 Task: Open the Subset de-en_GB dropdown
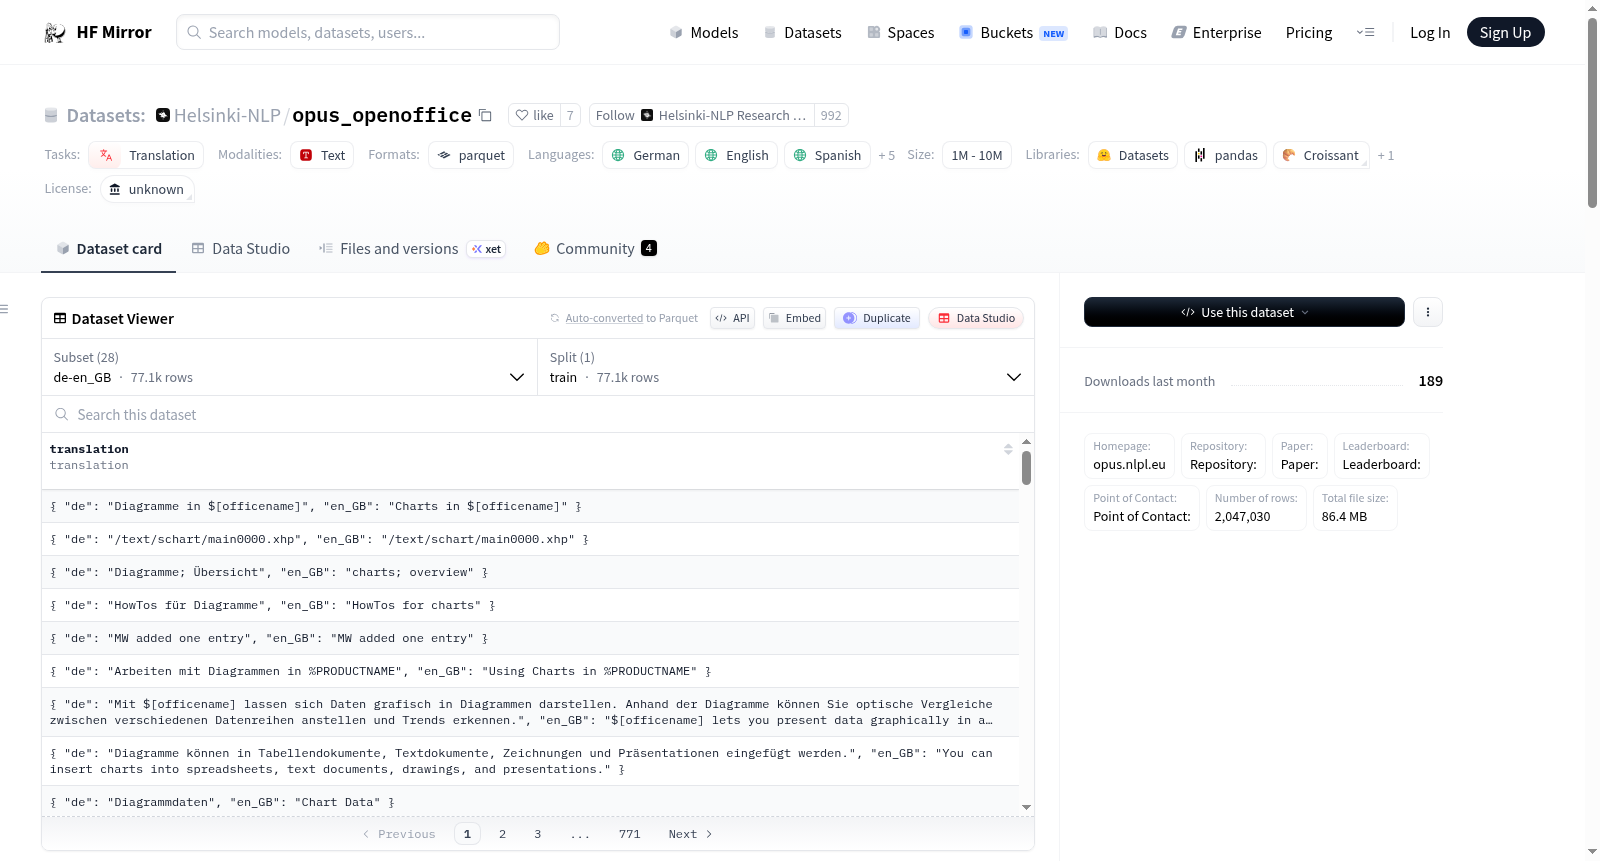289,367
